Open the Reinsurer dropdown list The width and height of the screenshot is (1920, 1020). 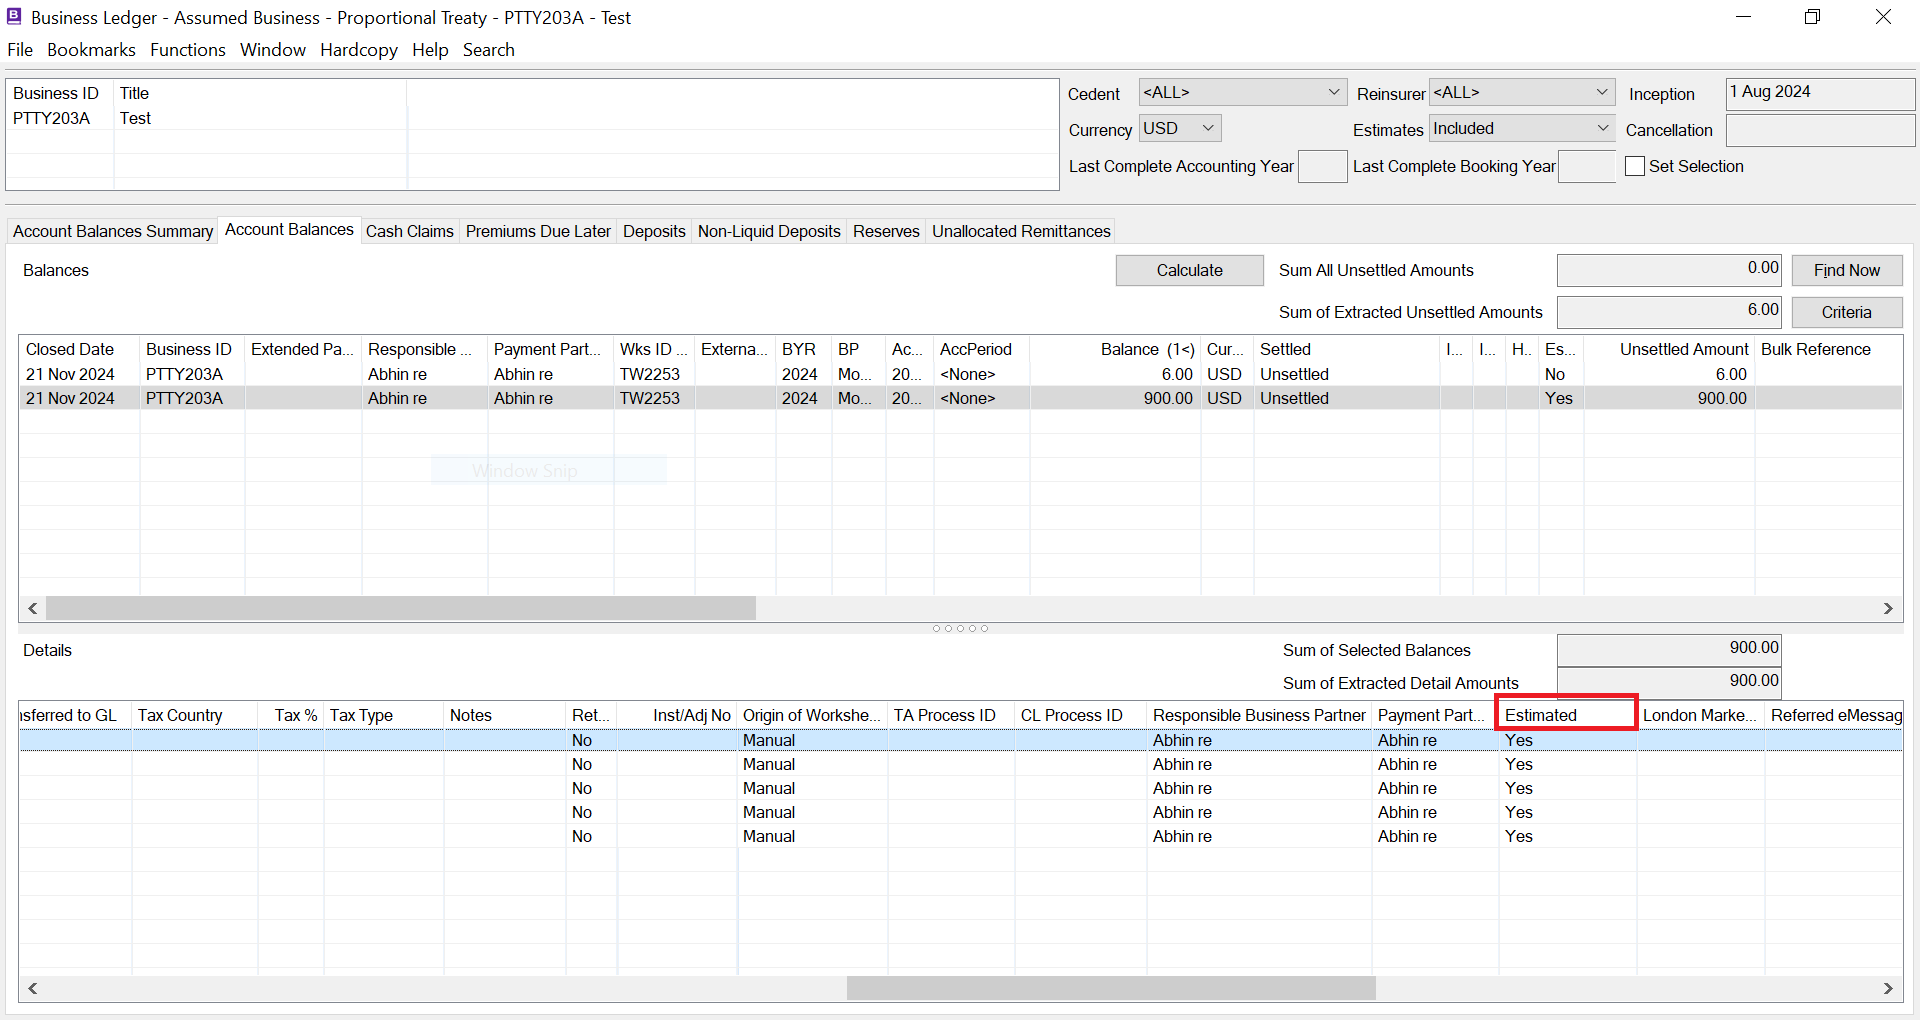[1602, 93]
